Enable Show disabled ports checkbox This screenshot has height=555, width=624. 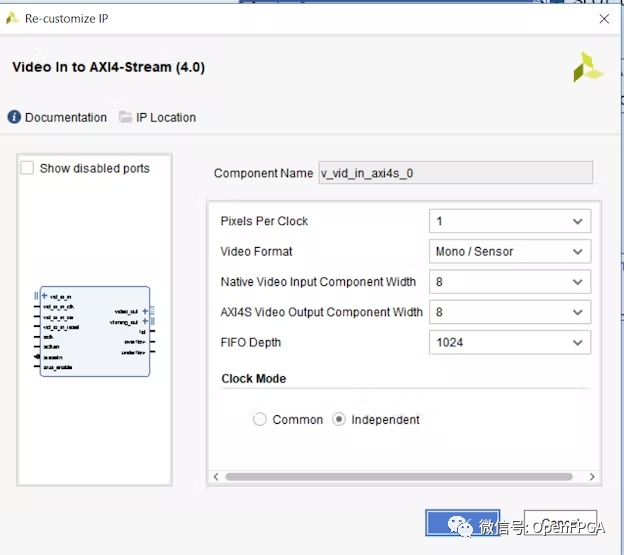(28, 168)
